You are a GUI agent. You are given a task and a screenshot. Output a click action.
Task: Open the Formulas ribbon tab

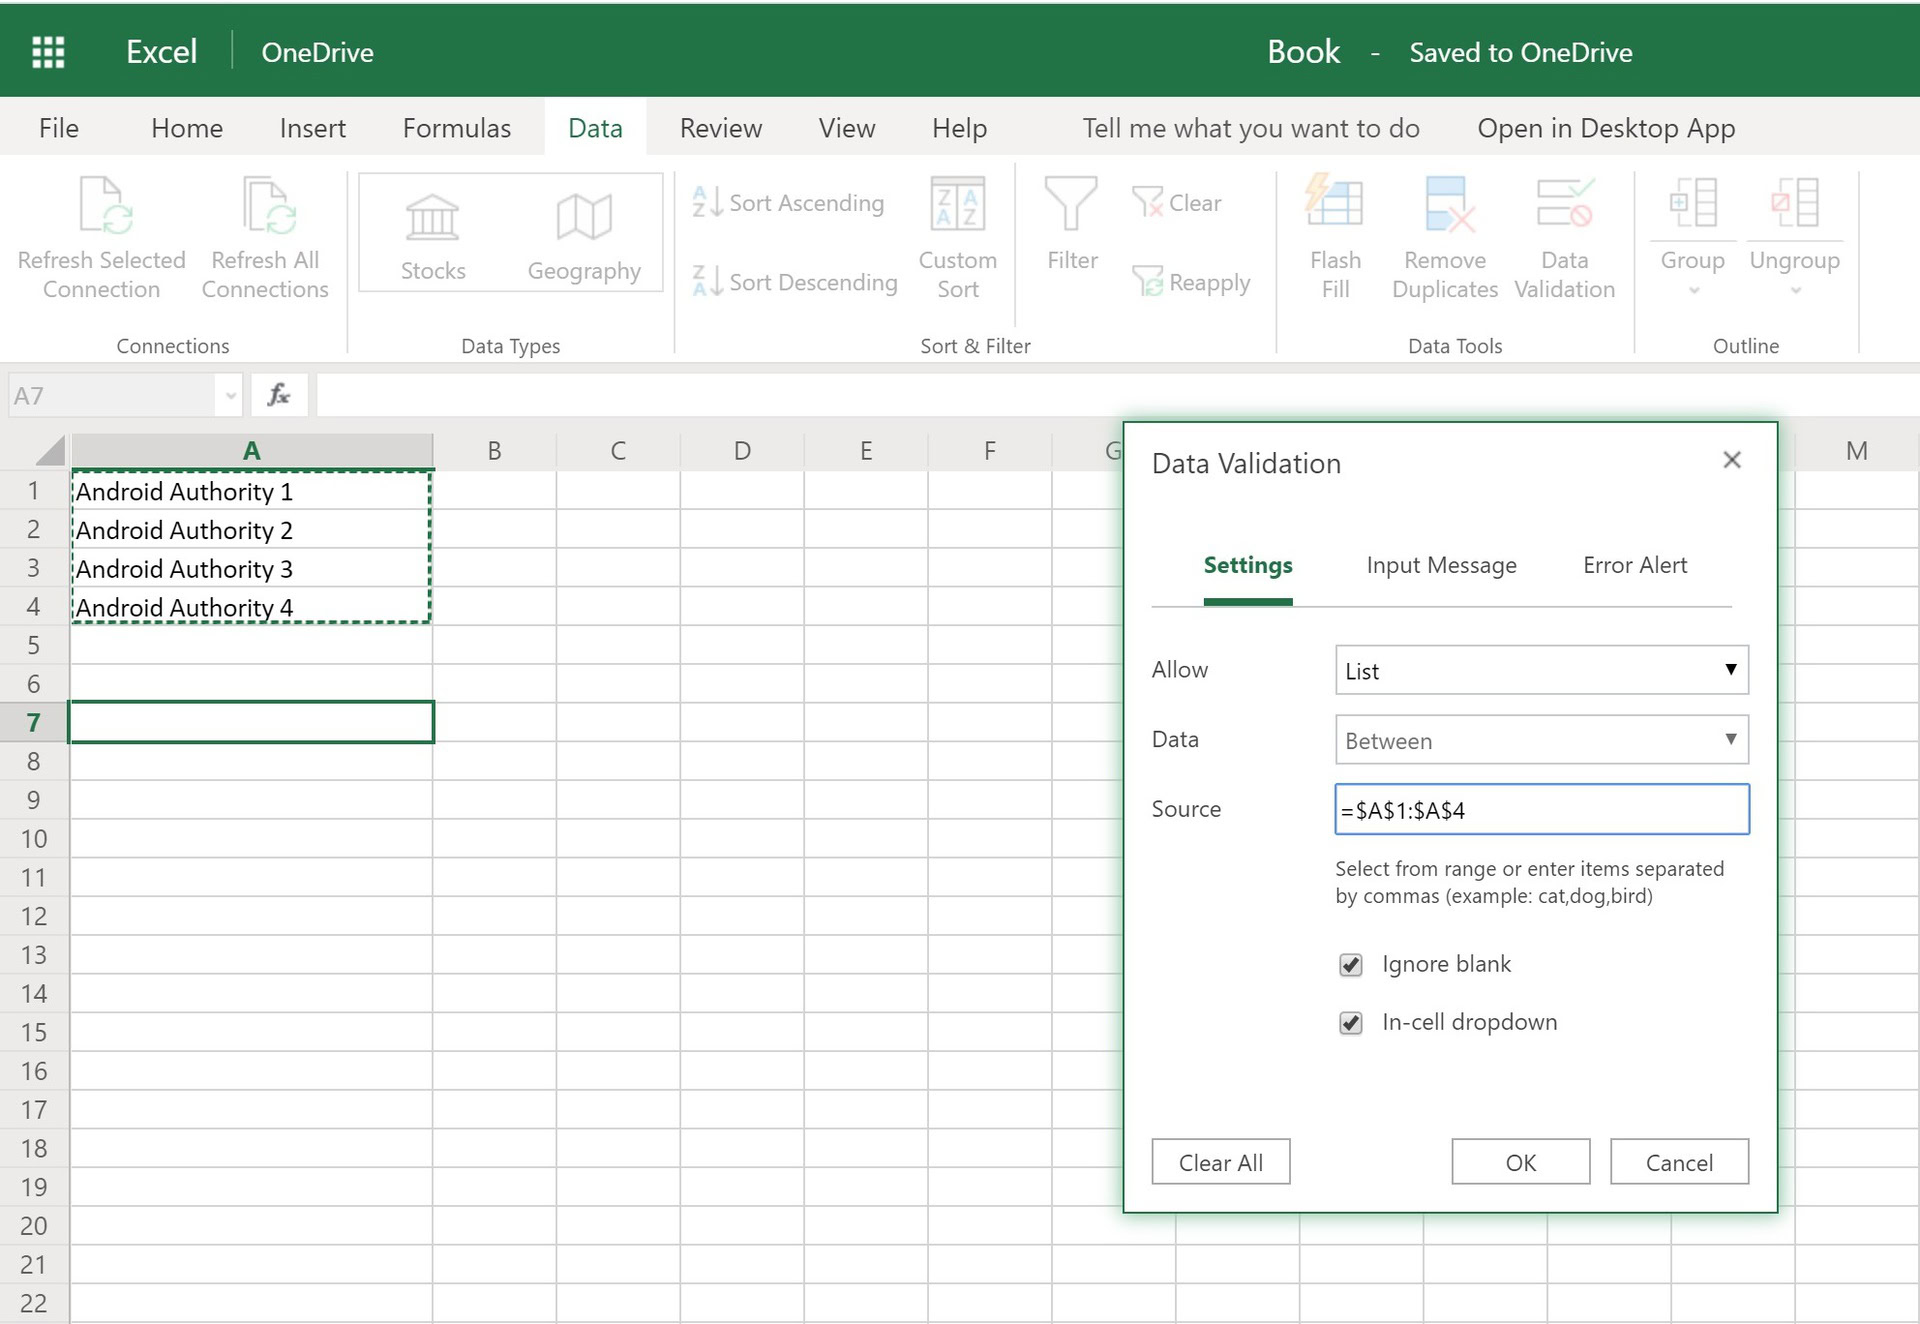click(x=457, y=128)
